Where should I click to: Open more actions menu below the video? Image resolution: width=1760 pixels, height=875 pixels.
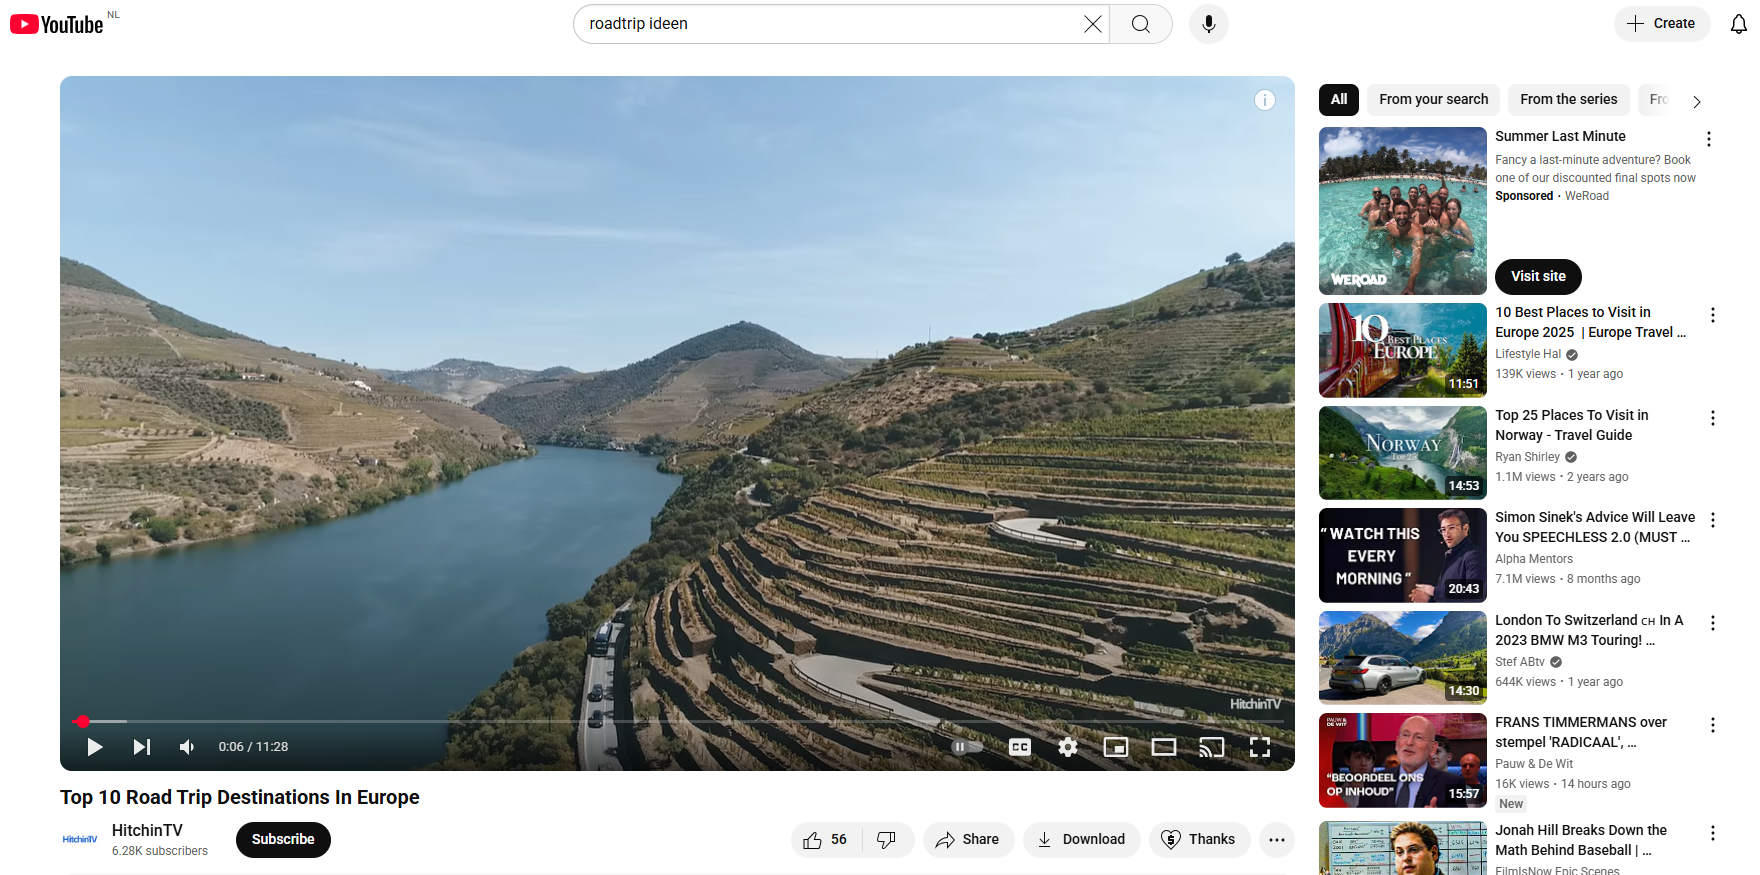point(1276,840)
